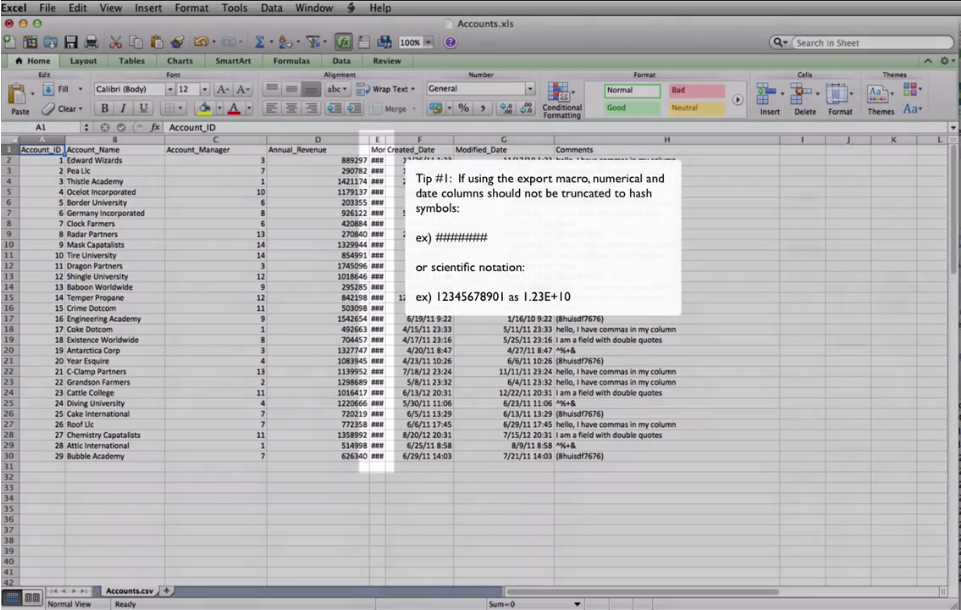Click the Copy toolbar icon

coord(136,42)
